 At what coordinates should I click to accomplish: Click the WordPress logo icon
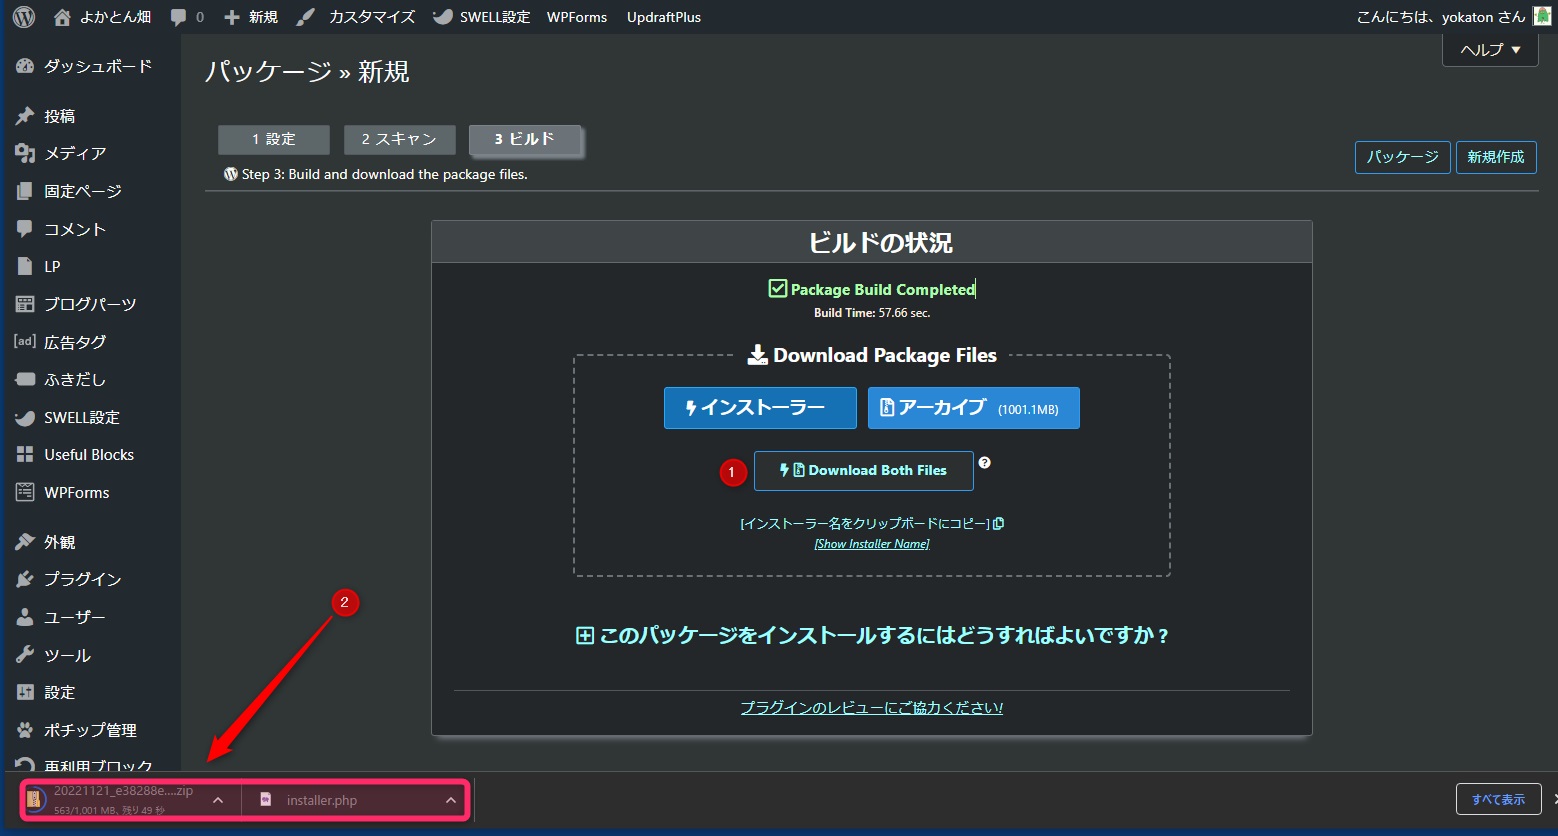(x=23, y=17)
